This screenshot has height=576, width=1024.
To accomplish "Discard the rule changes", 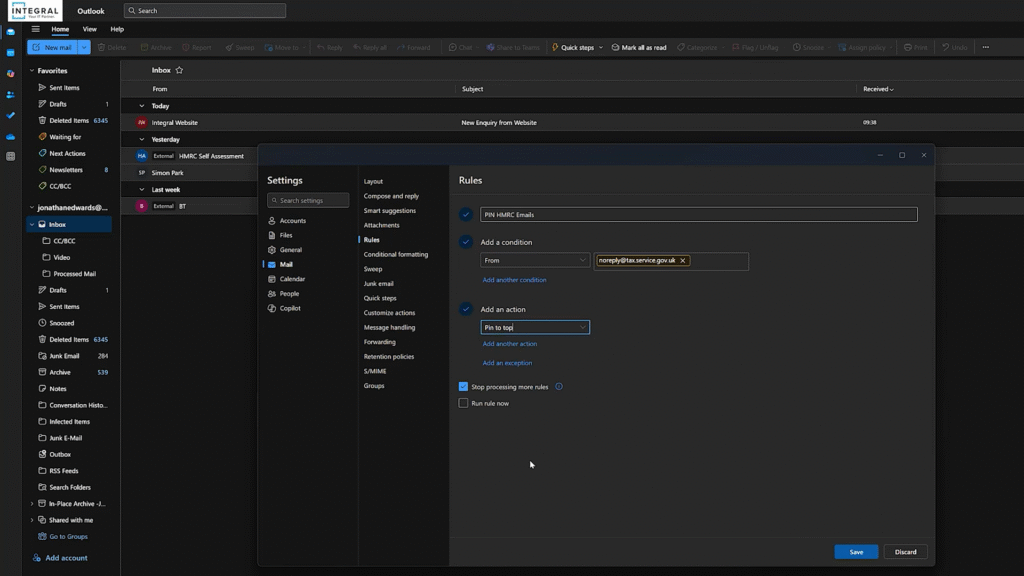I will 905,552.
